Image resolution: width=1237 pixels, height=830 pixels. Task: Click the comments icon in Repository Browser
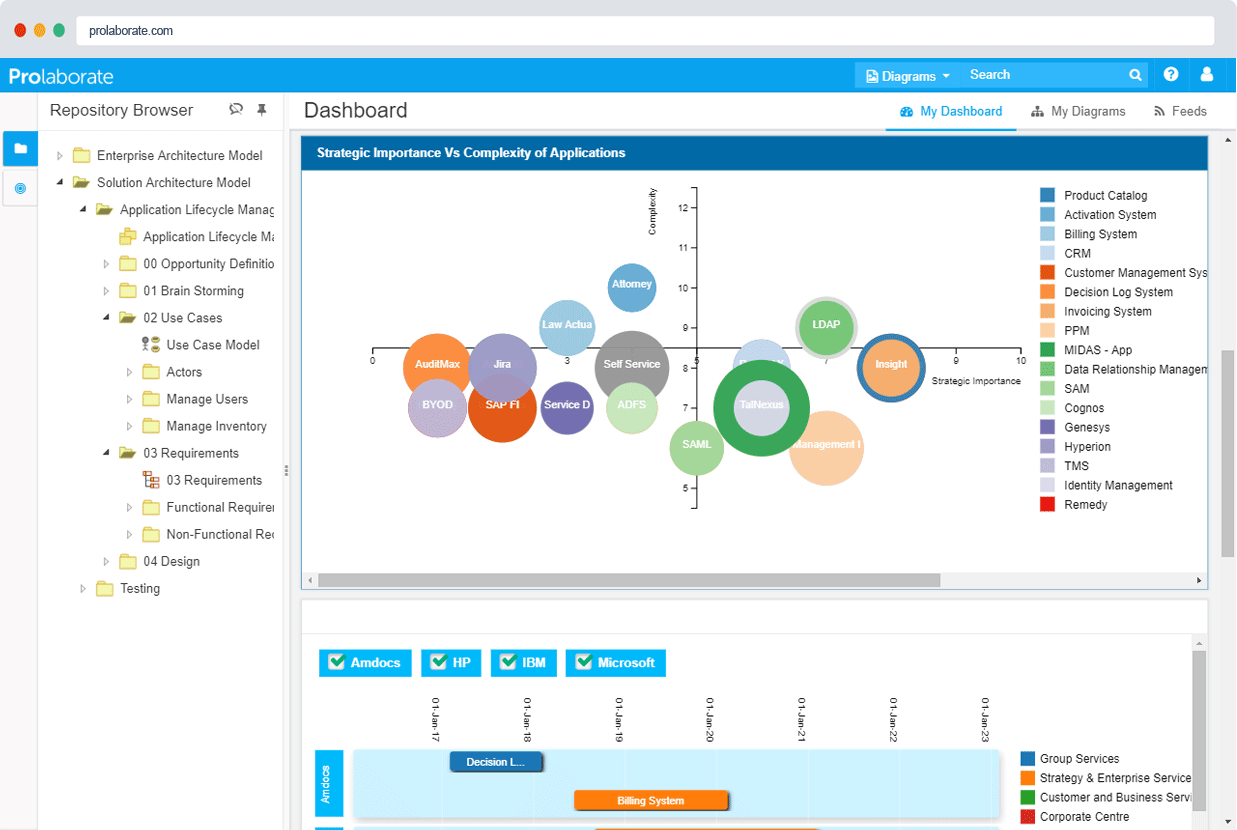tap(236, 110)
